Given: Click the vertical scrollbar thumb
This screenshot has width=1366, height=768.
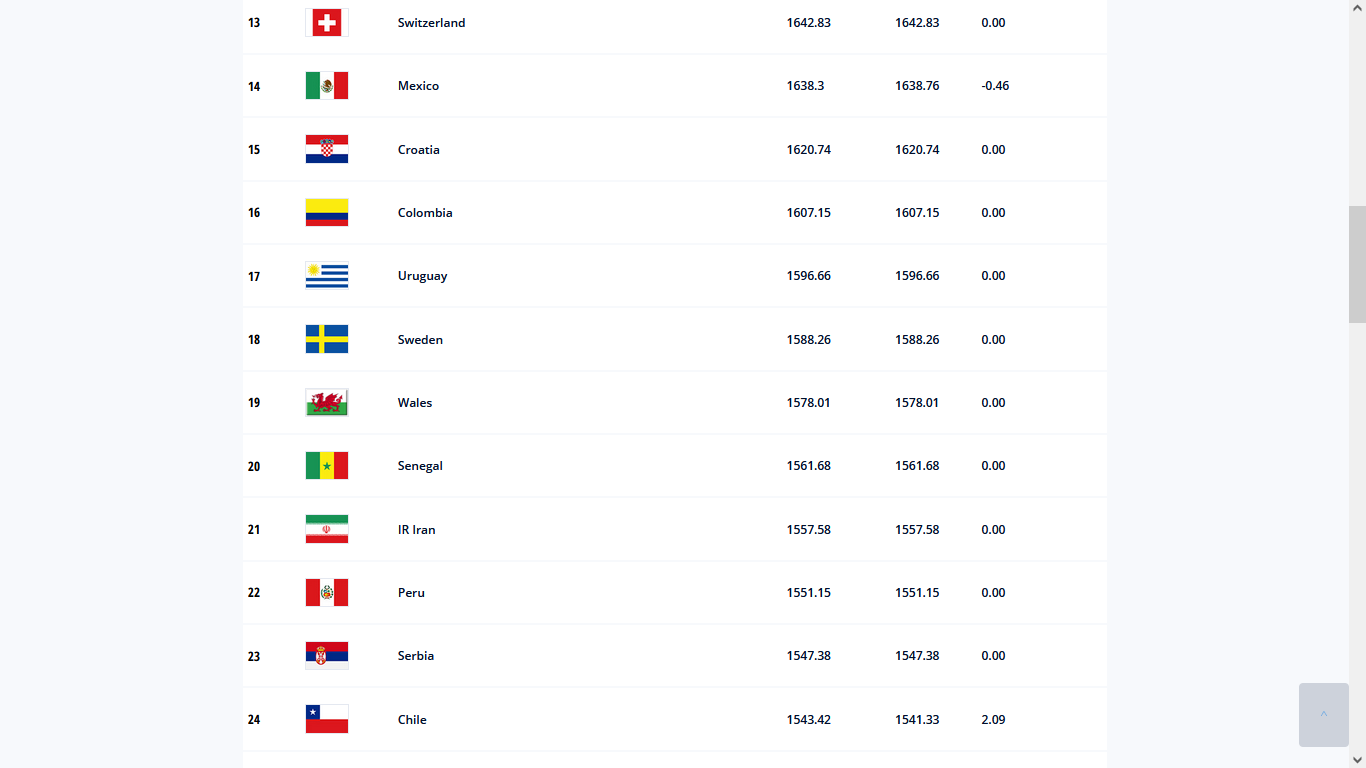Looking at the screenshot, I should click(x=1357, y=264).
